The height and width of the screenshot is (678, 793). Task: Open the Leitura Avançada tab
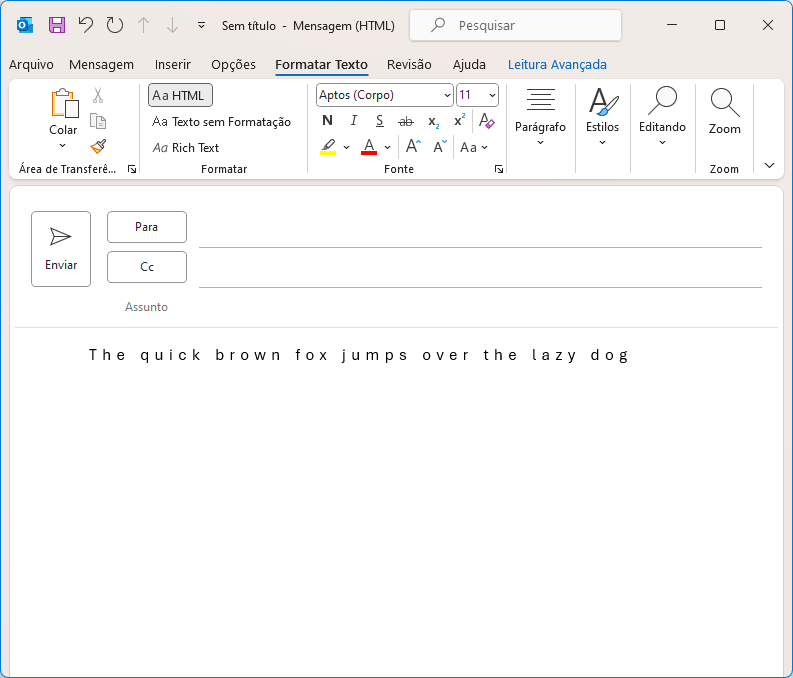pyautogui.click(x=557, y=65)
